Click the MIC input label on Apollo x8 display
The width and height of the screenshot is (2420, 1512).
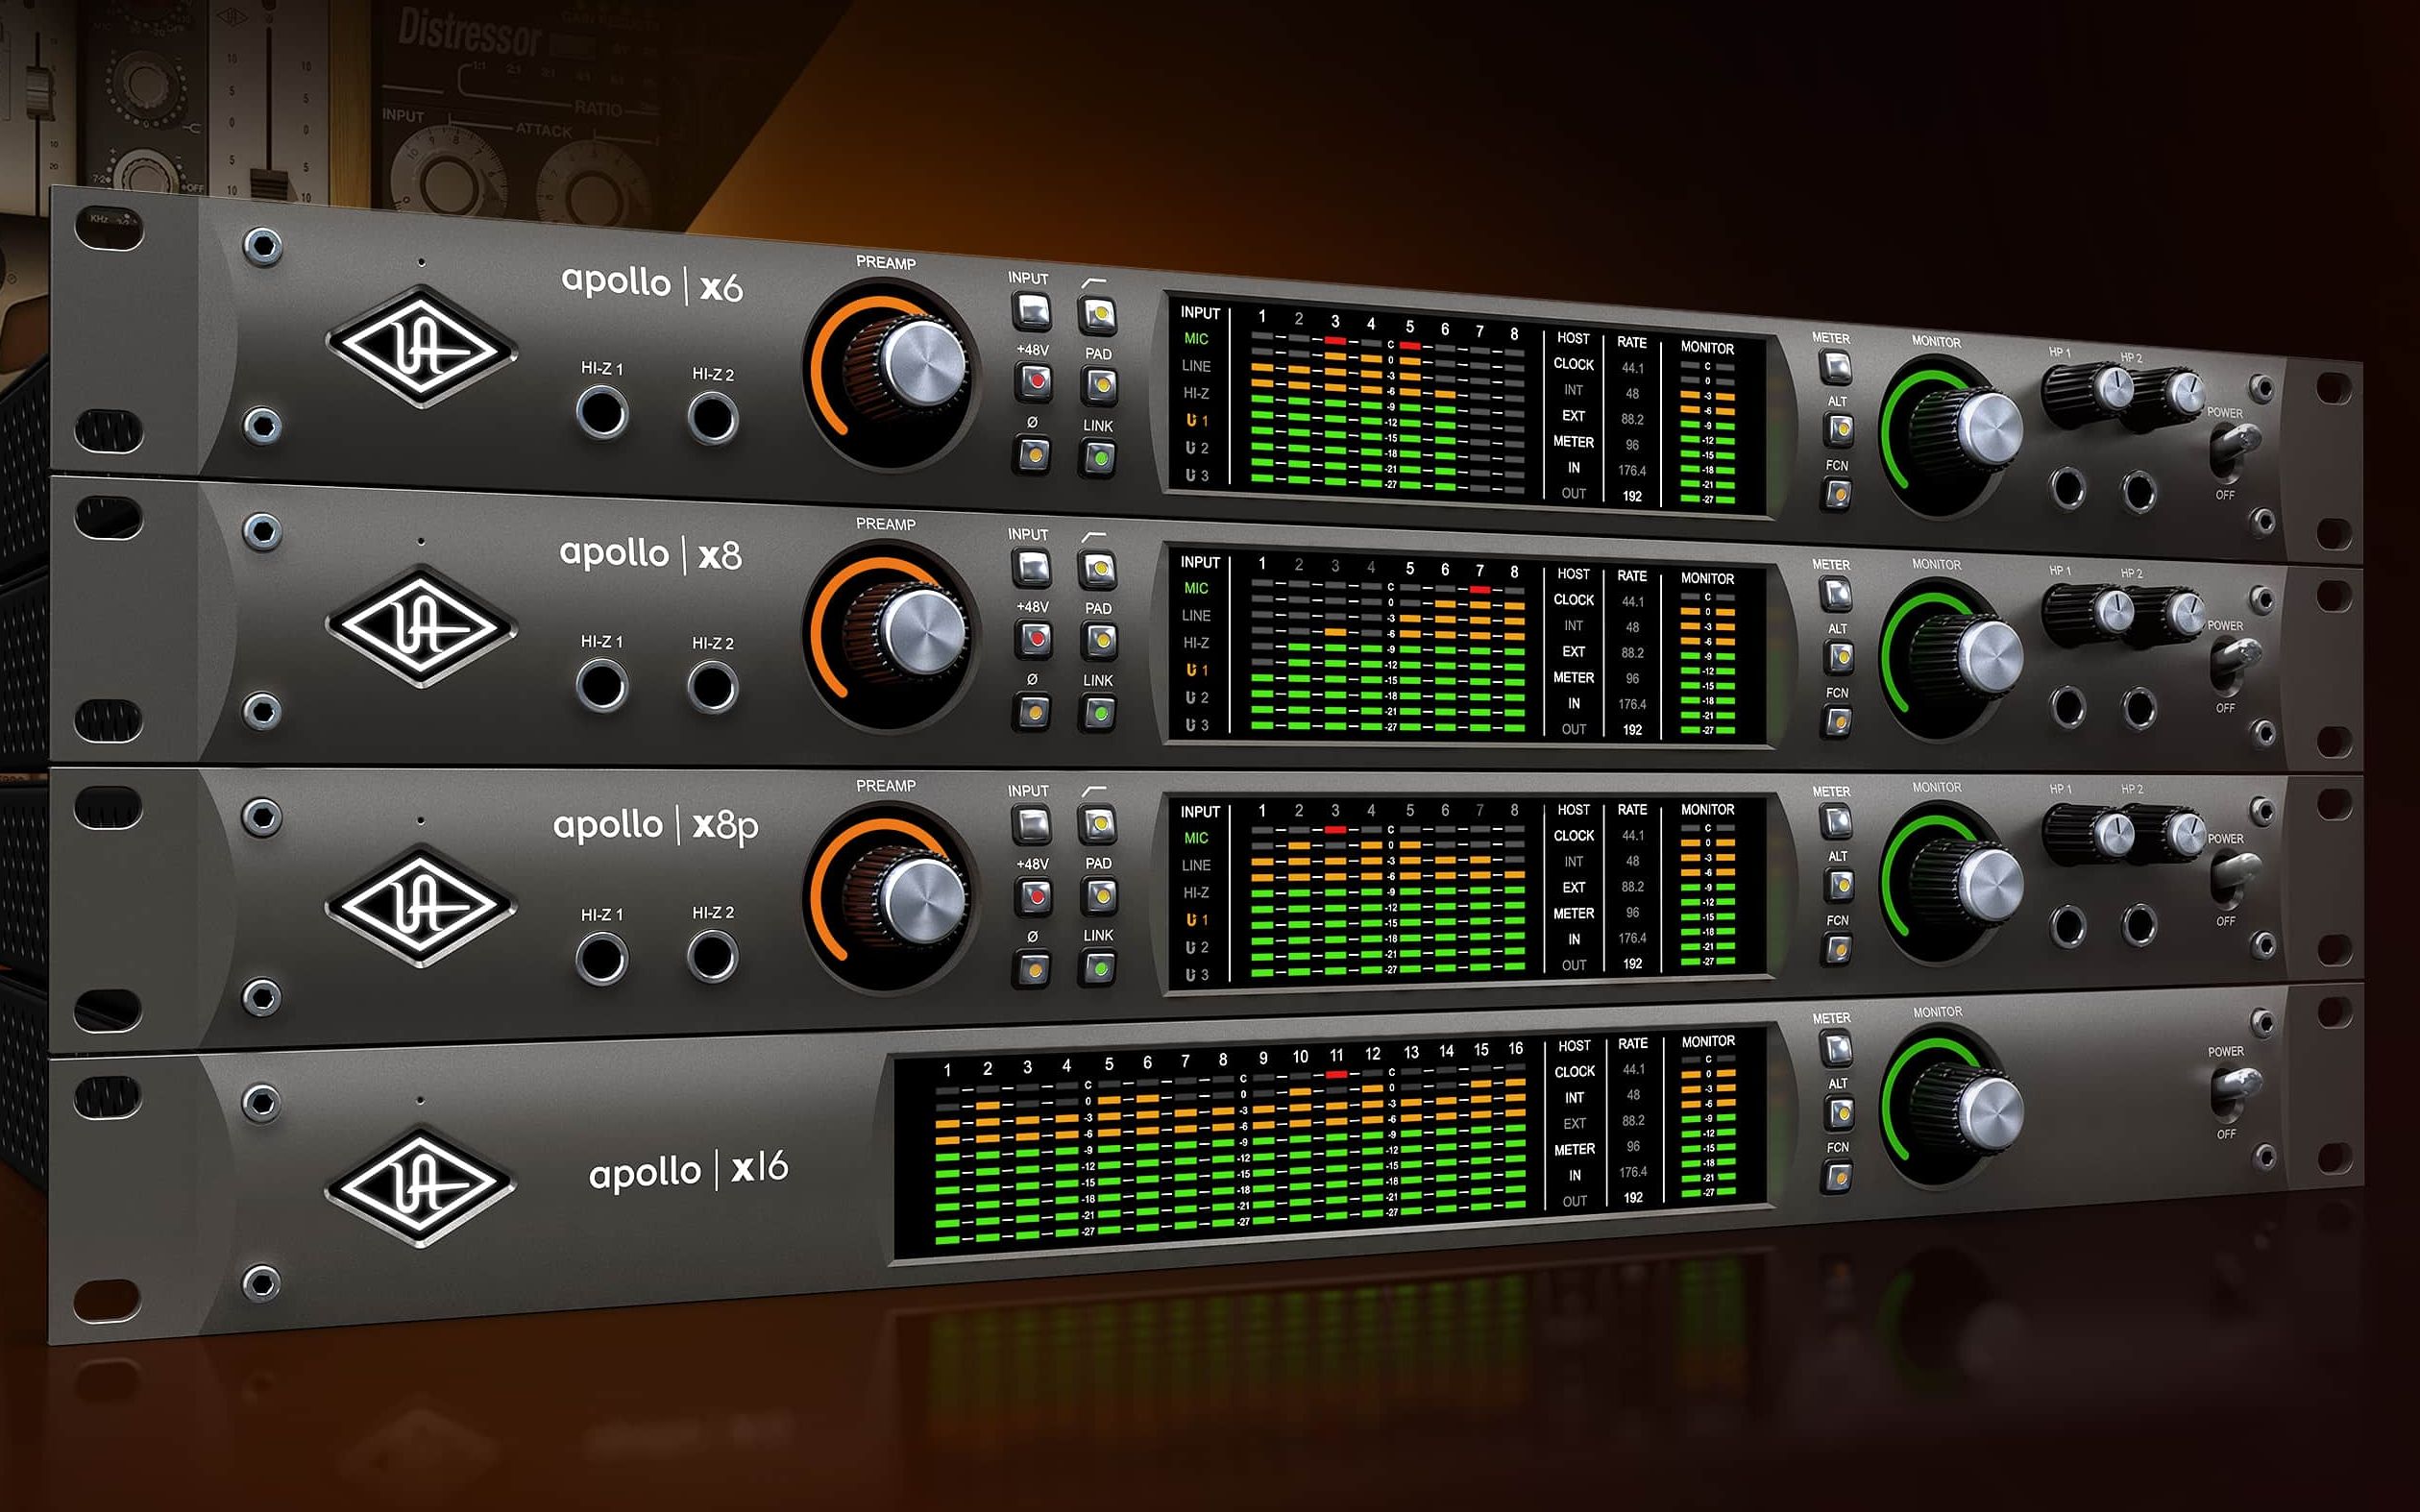[x=1196, y=589]
